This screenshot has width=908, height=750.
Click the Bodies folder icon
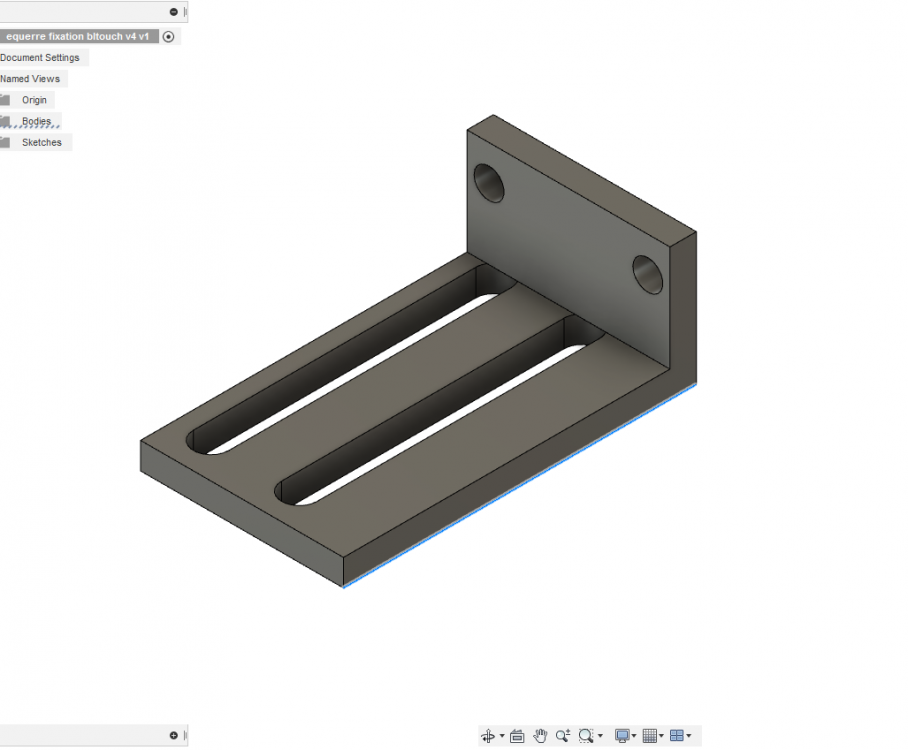click(x=5, y=121)
